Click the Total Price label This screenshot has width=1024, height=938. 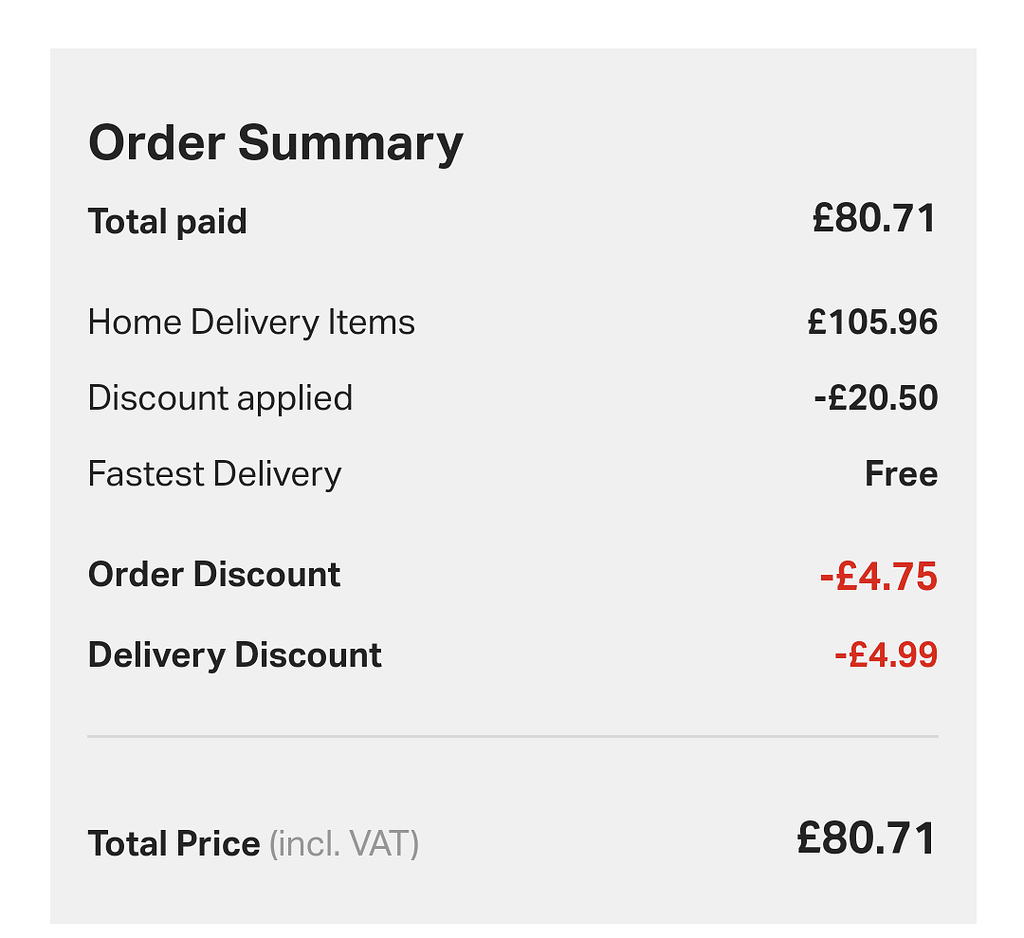coord(174,843)
